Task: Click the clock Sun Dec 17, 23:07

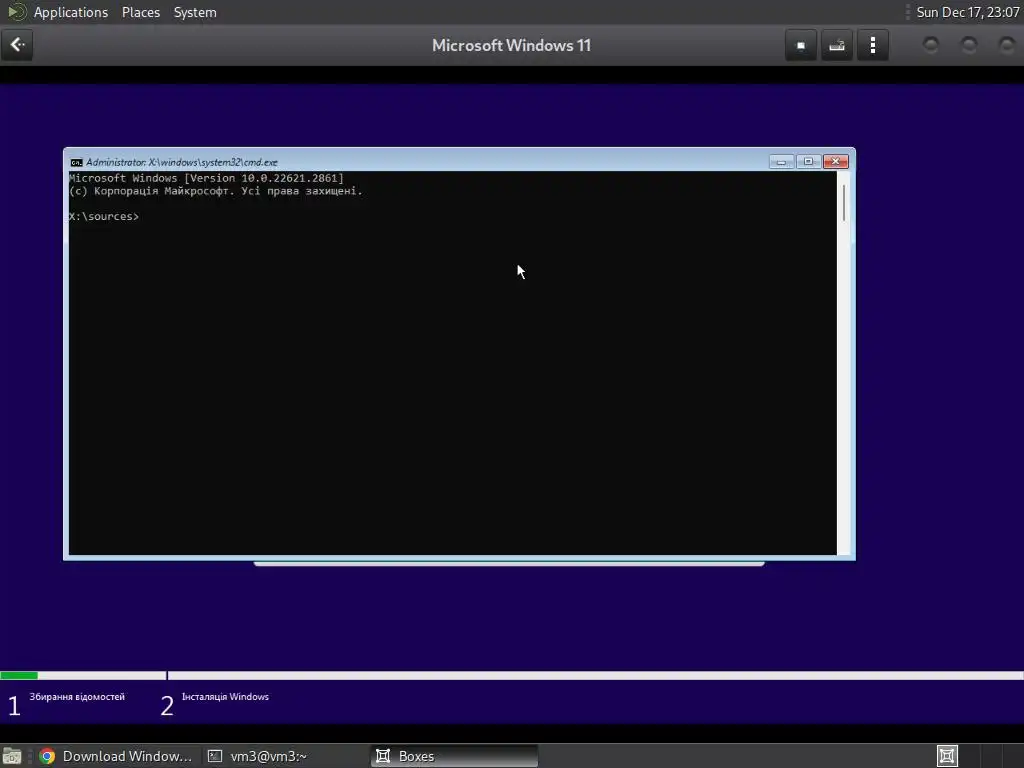Action: [967, 12]
